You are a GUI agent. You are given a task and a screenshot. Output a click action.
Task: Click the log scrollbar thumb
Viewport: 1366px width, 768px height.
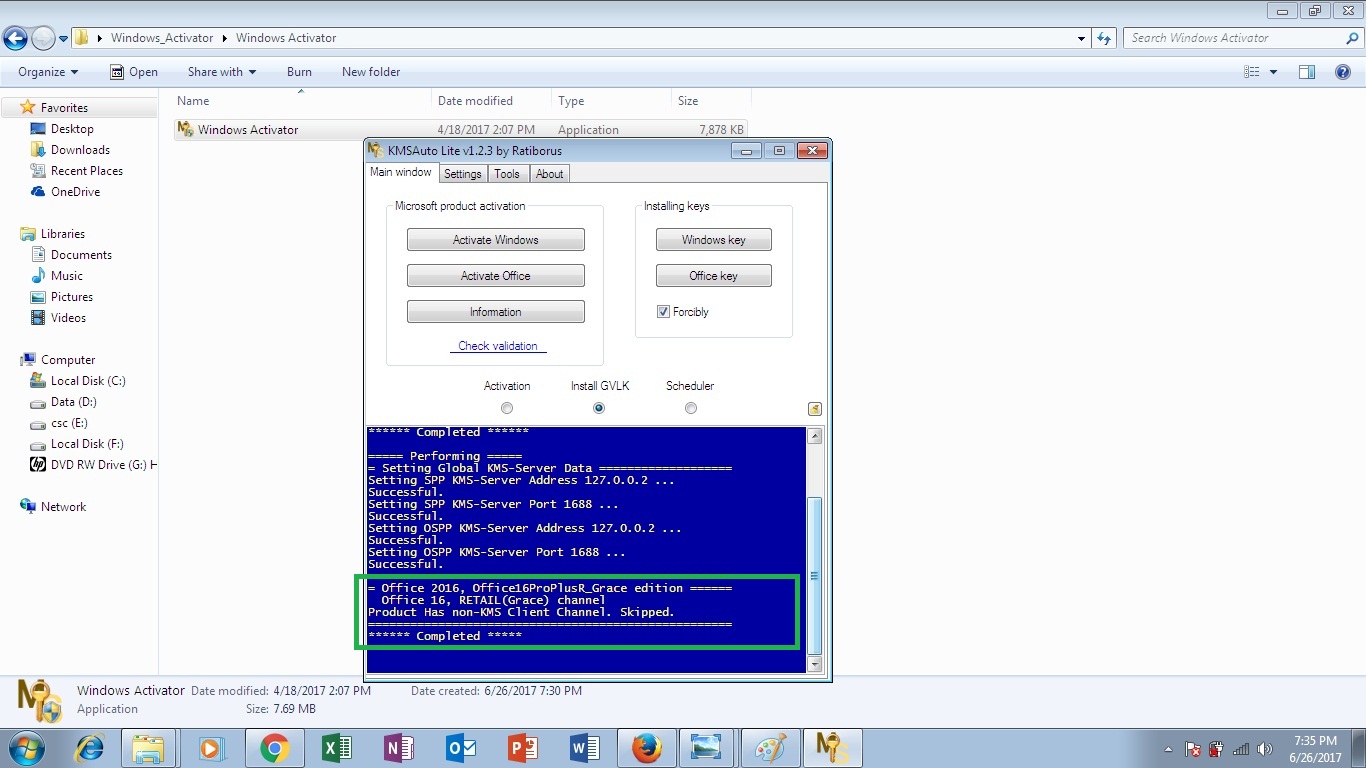click(814, 575)
